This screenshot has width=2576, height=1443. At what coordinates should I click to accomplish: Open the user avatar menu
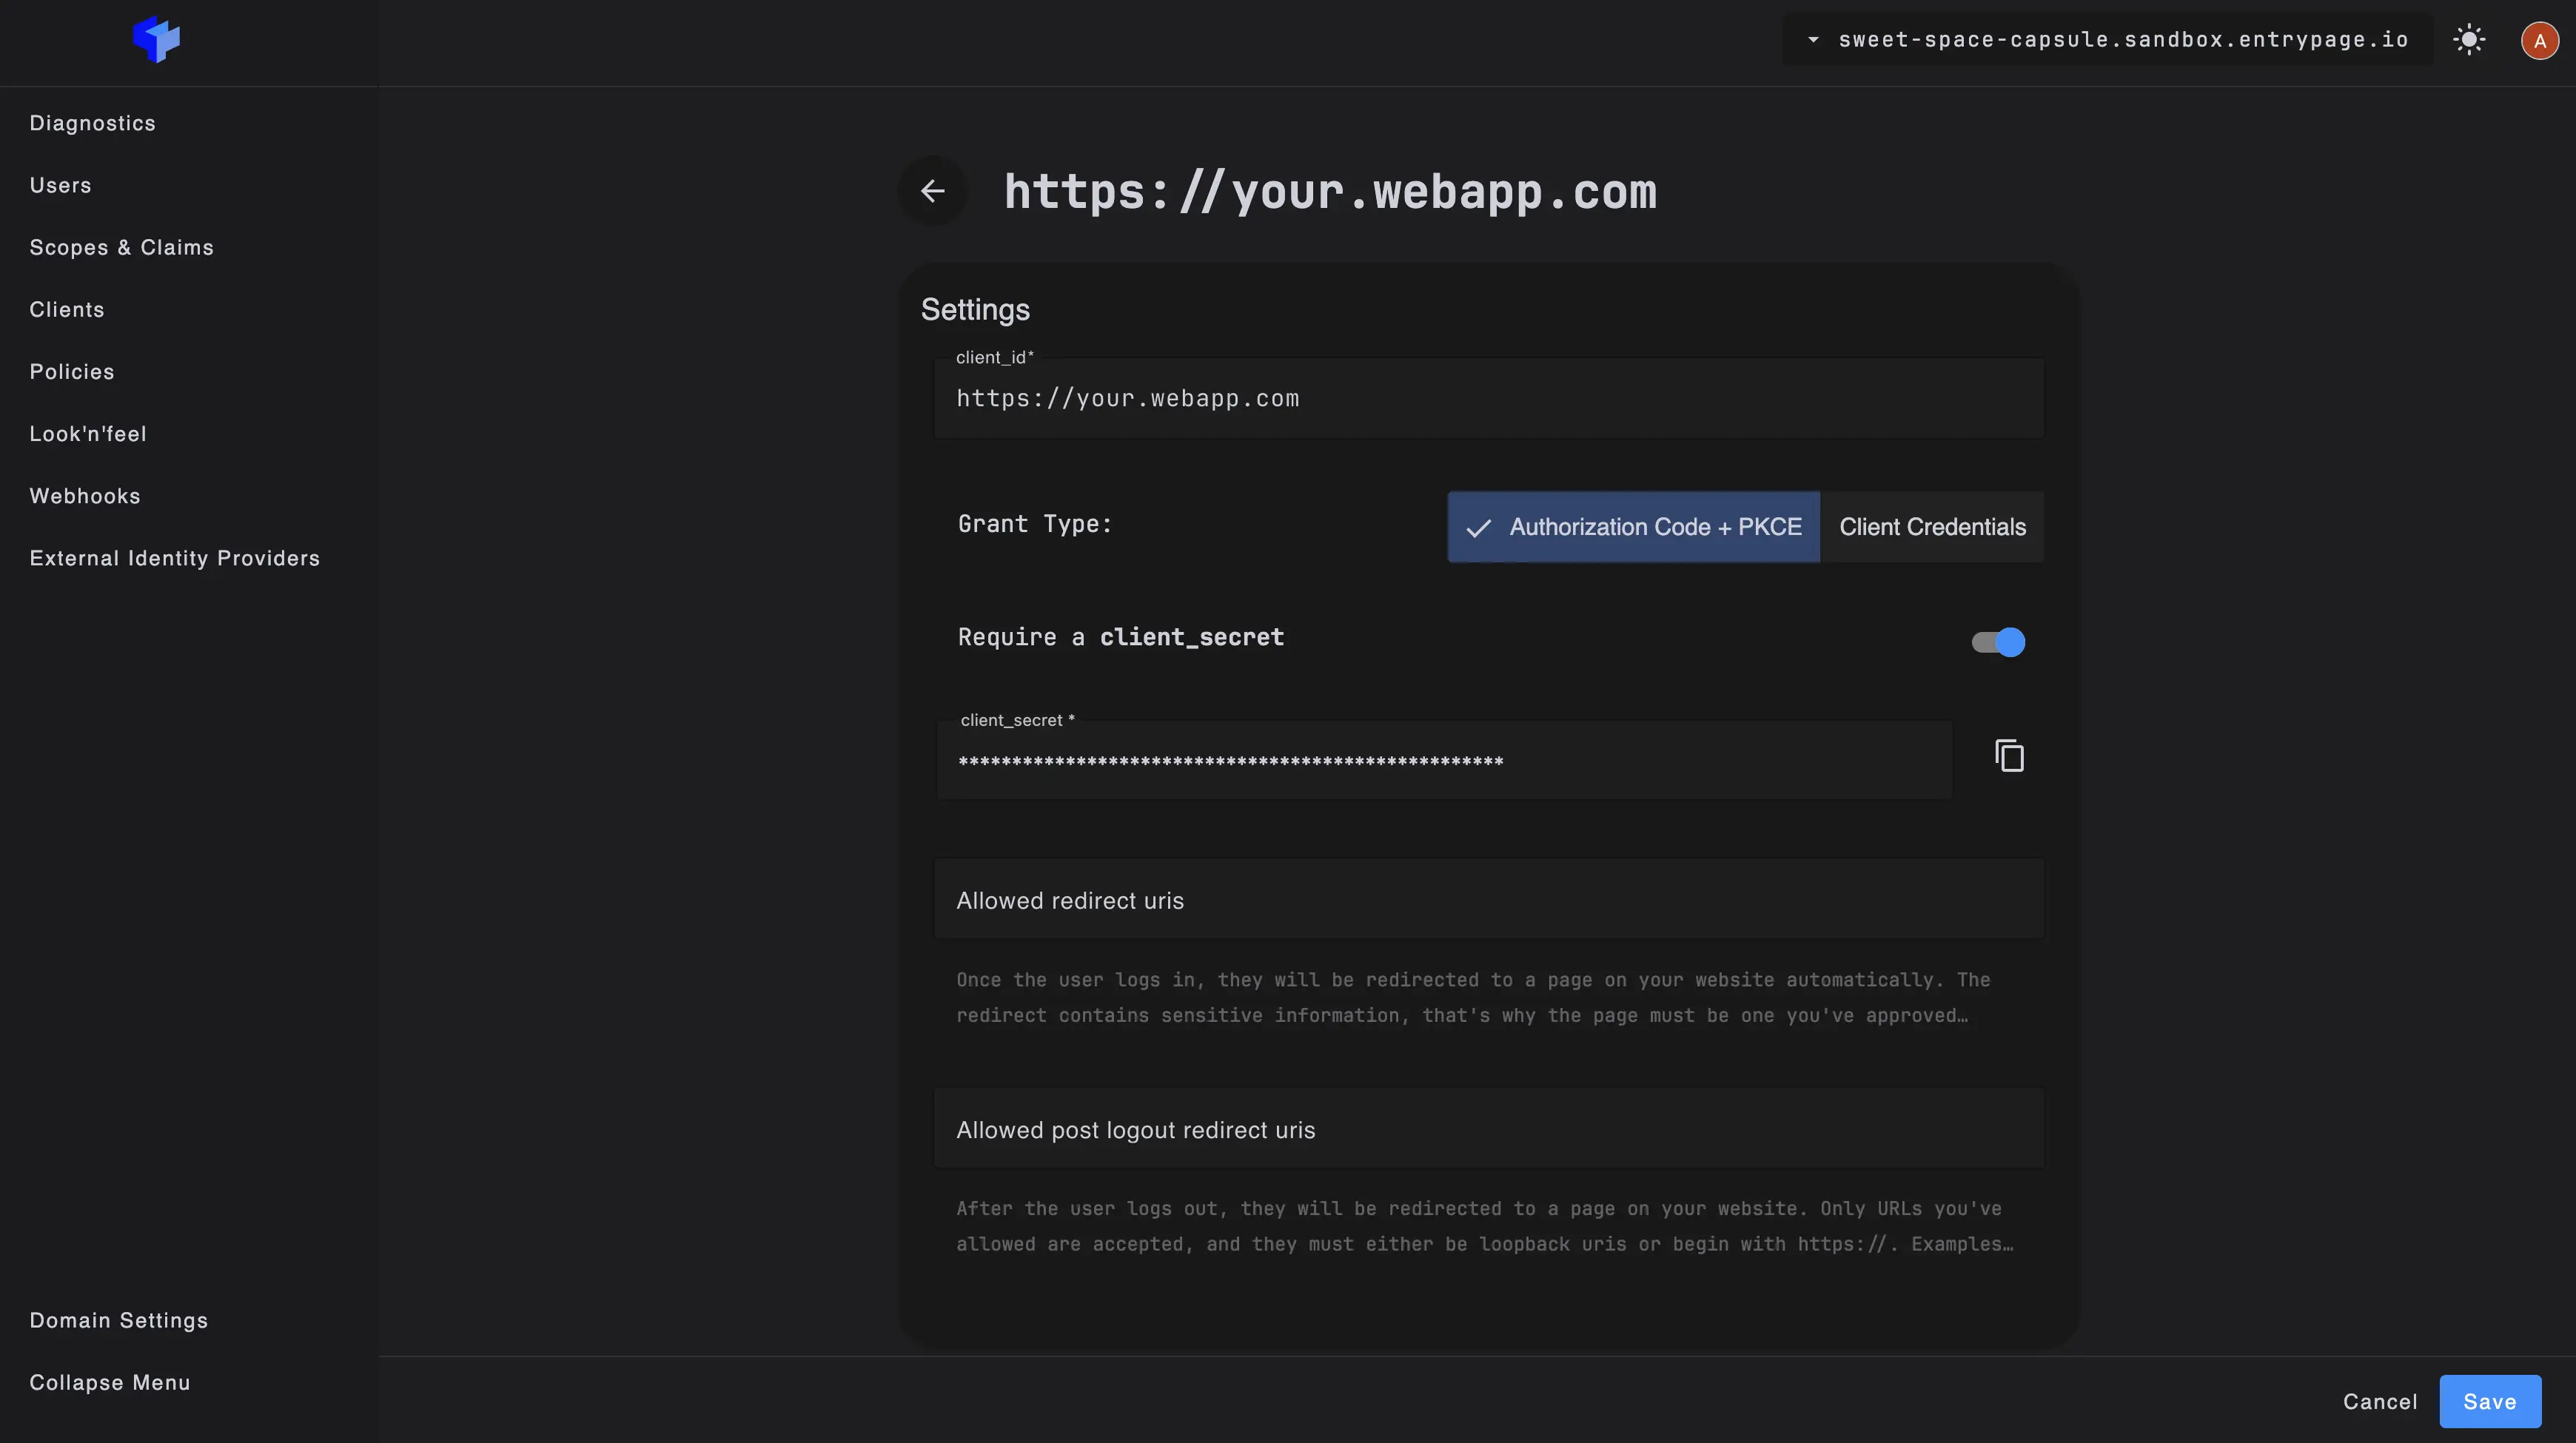pyautogui.click(x=2538, y=40)
